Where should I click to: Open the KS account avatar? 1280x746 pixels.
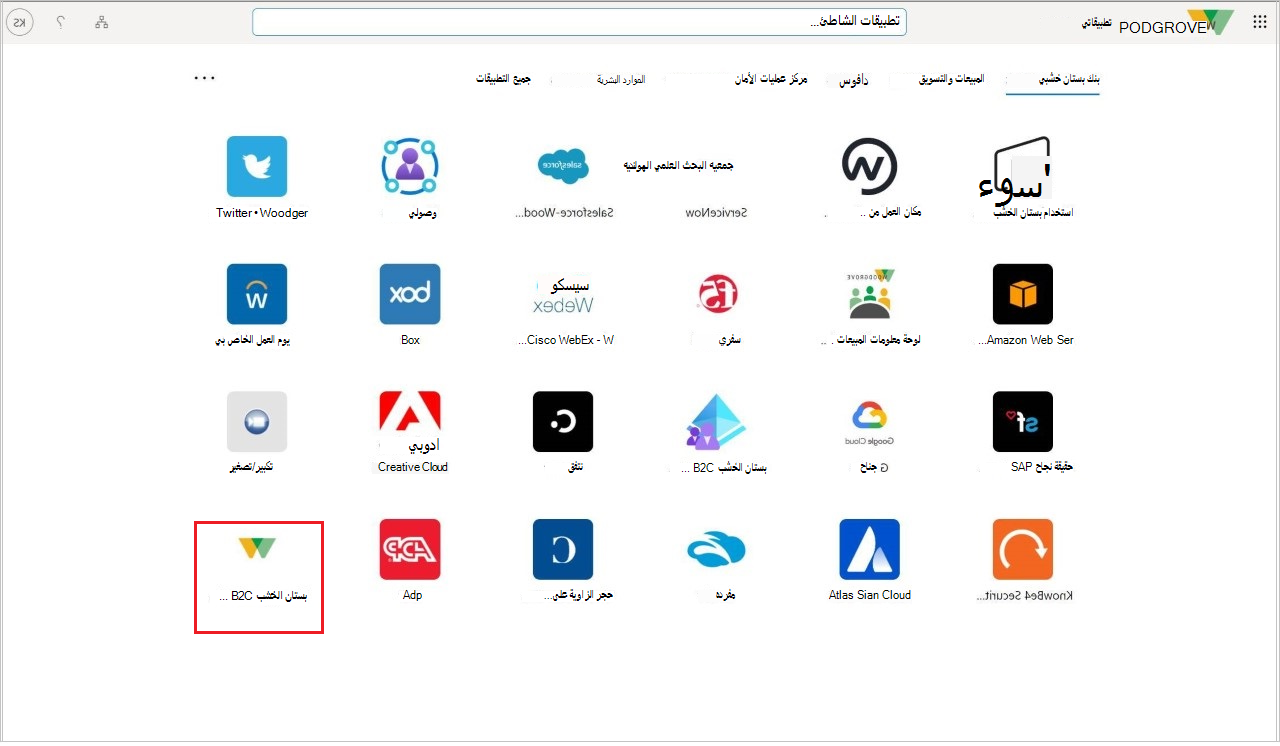pyautogui.click(x=21, y=22)
